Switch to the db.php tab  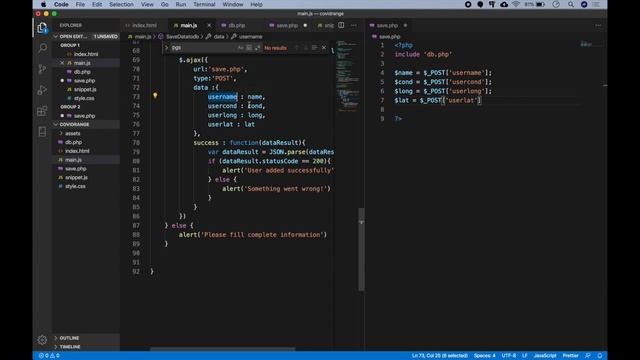click(237, 25)
